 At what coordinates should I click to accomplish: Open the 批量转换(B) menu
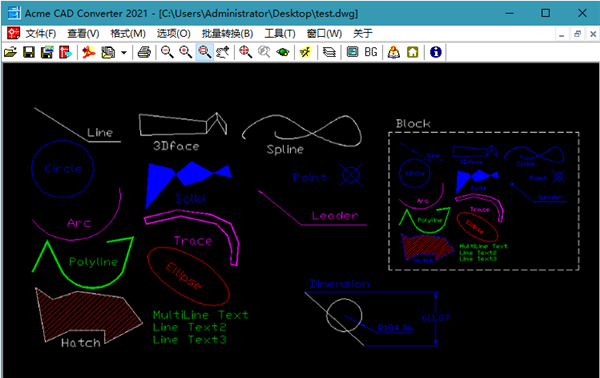227,34
